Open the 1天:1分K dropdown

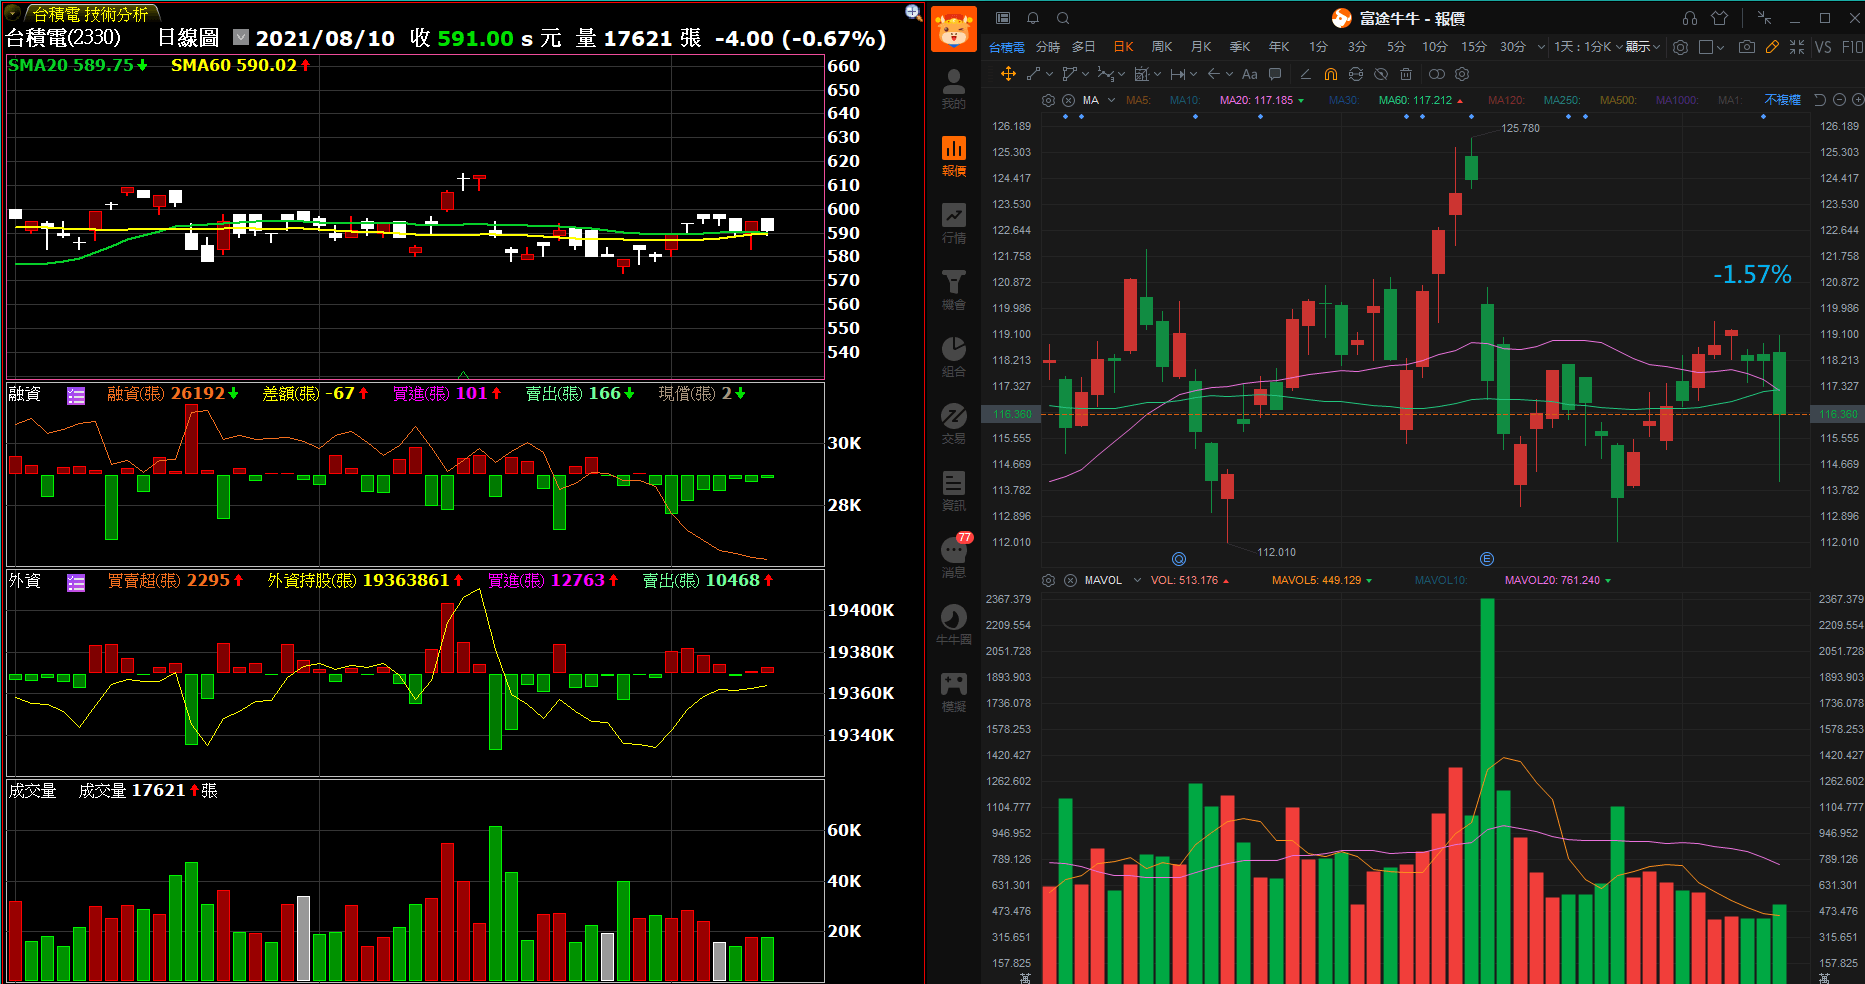coord(1588,47)
